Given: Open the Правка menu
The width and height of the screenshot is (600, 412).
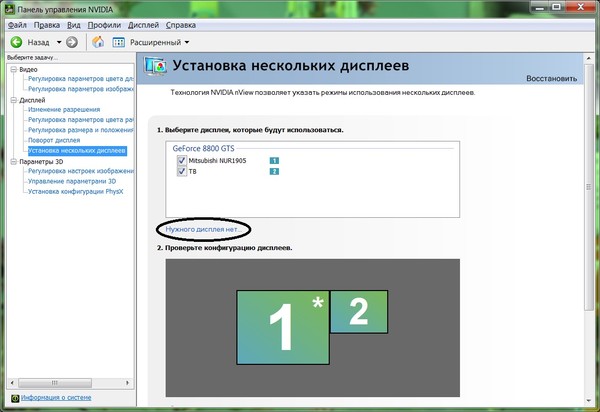Looking at the screenshot, I should coord(47,25).
